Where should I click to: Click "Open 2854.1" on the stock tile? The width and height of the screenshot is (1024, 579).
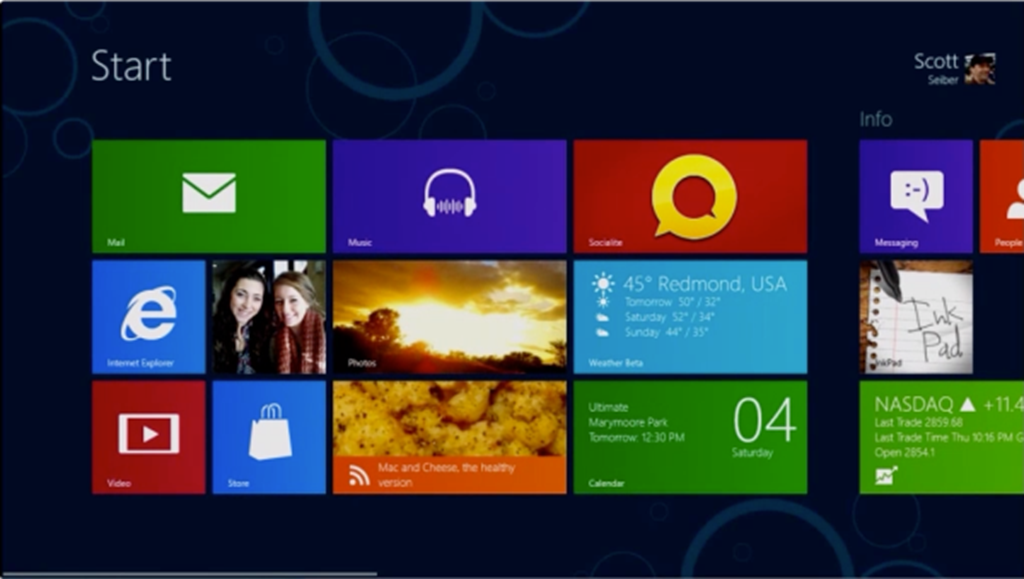[x=904, y=452]
